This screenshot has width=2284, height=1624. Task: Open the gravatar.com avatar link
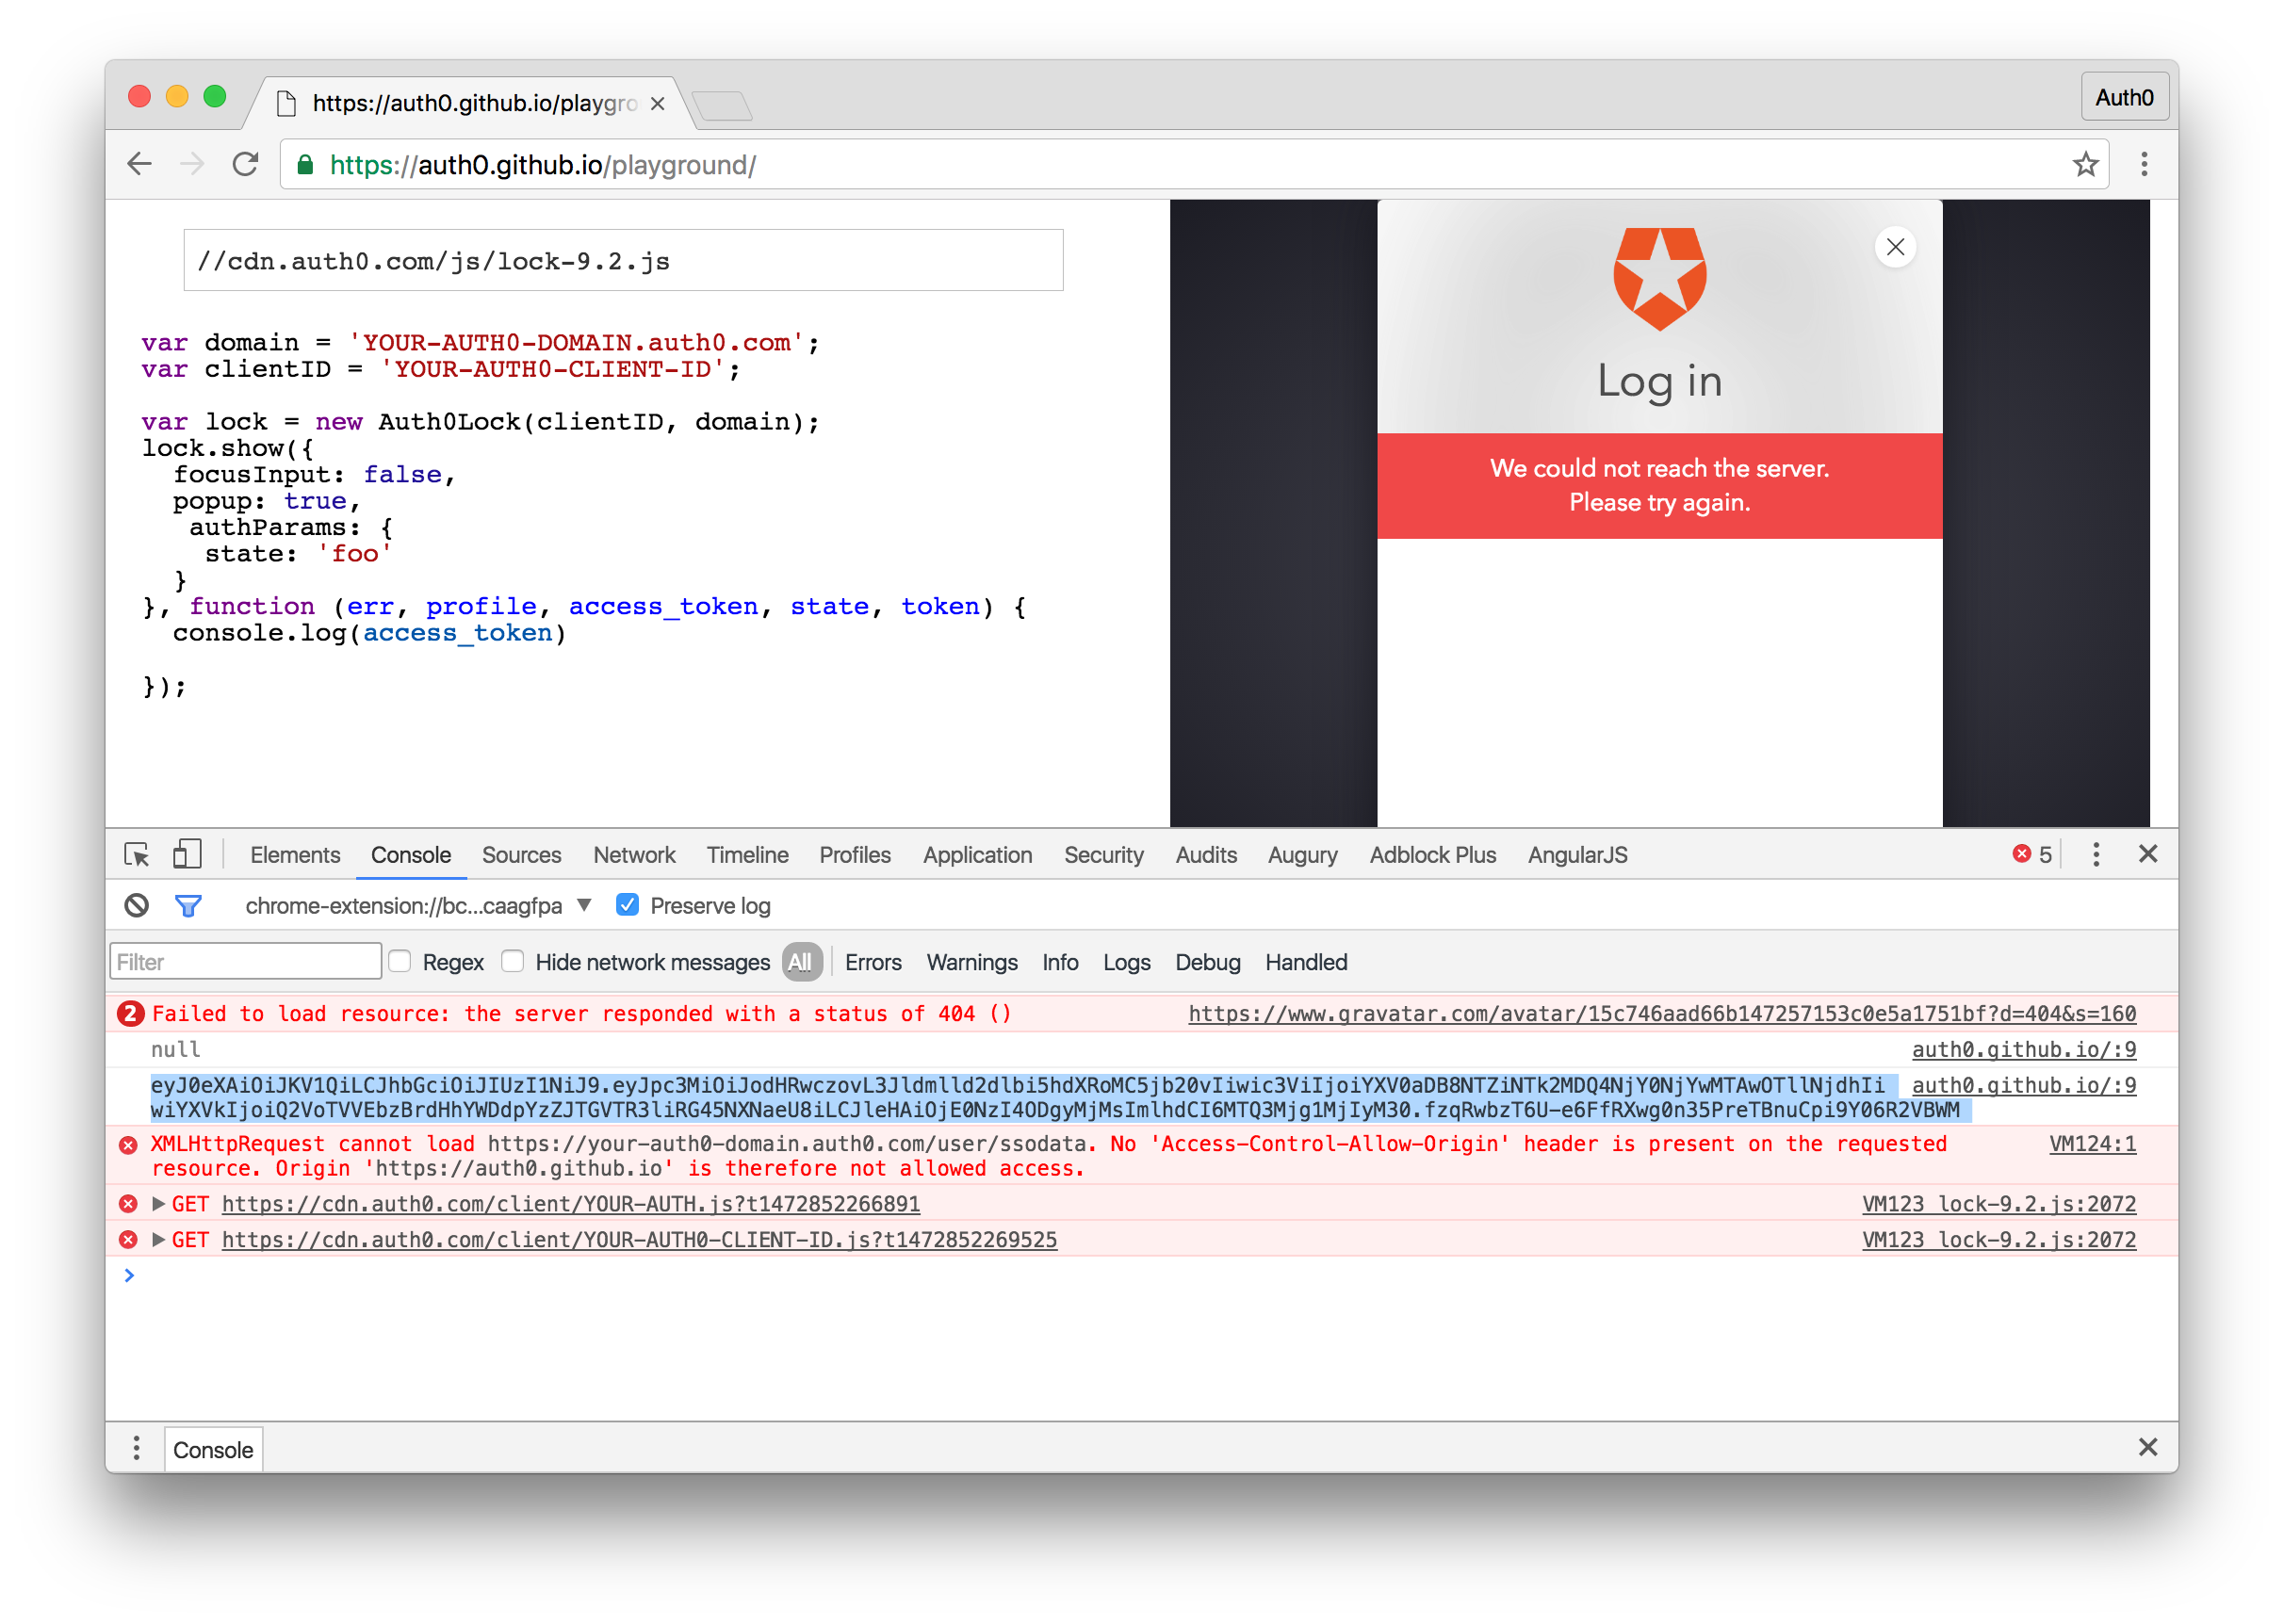point(1661,1014)
